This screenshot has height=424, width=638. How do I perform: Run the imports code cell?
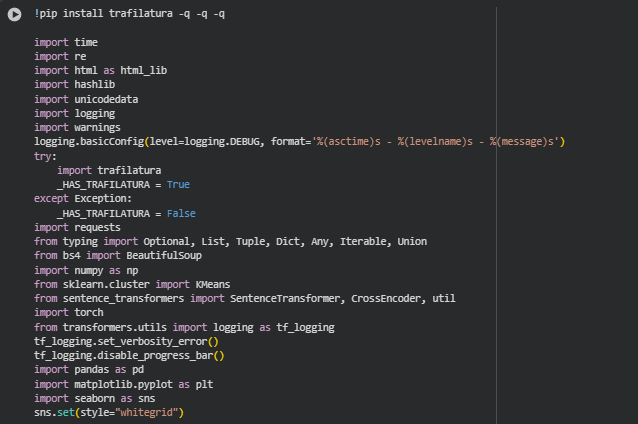click(12, 43)
